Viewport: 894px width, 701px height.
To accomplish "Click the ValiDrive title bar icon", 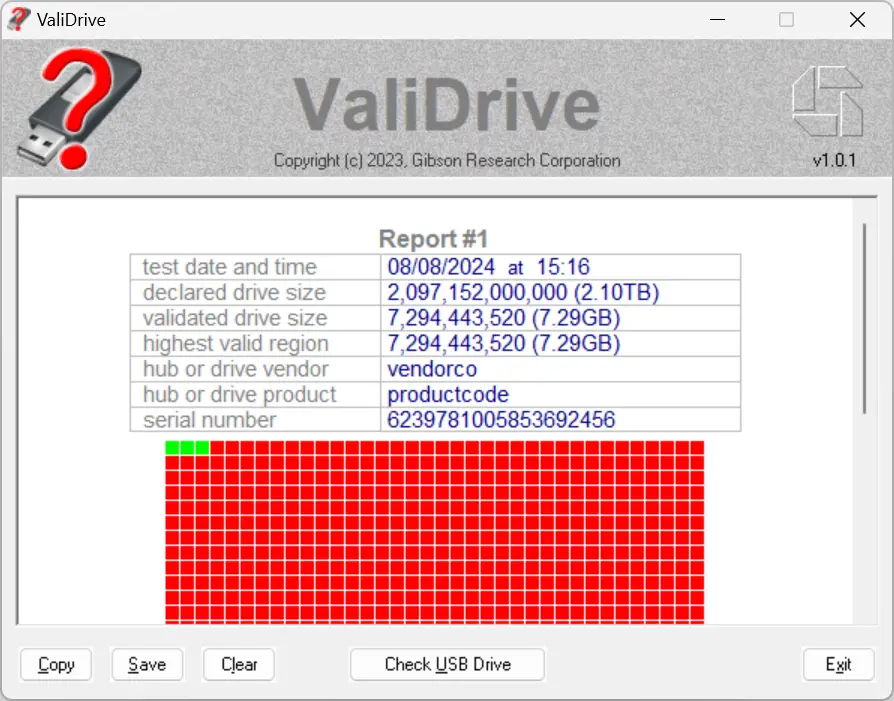I will [x=18, y=19].
